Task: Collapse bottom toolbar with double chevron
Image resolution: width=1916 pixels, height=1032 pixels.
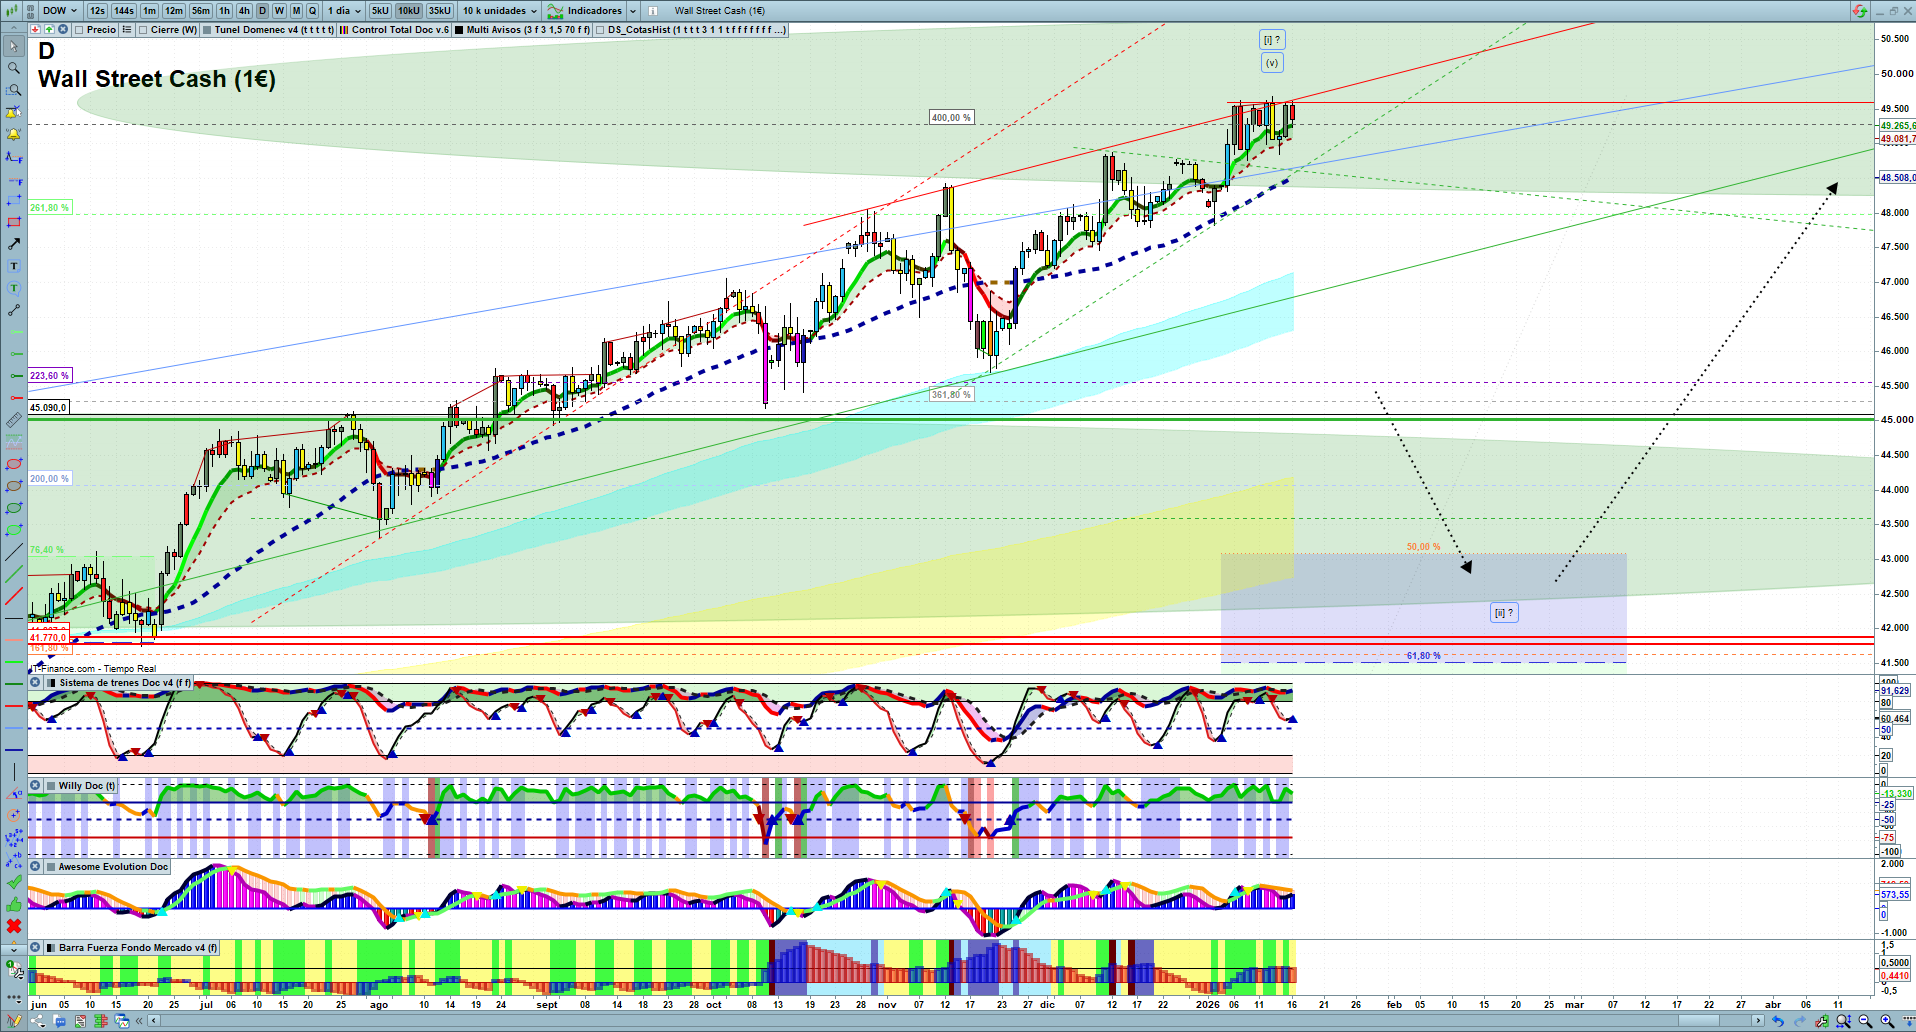Action: (x=140, y=1021)
